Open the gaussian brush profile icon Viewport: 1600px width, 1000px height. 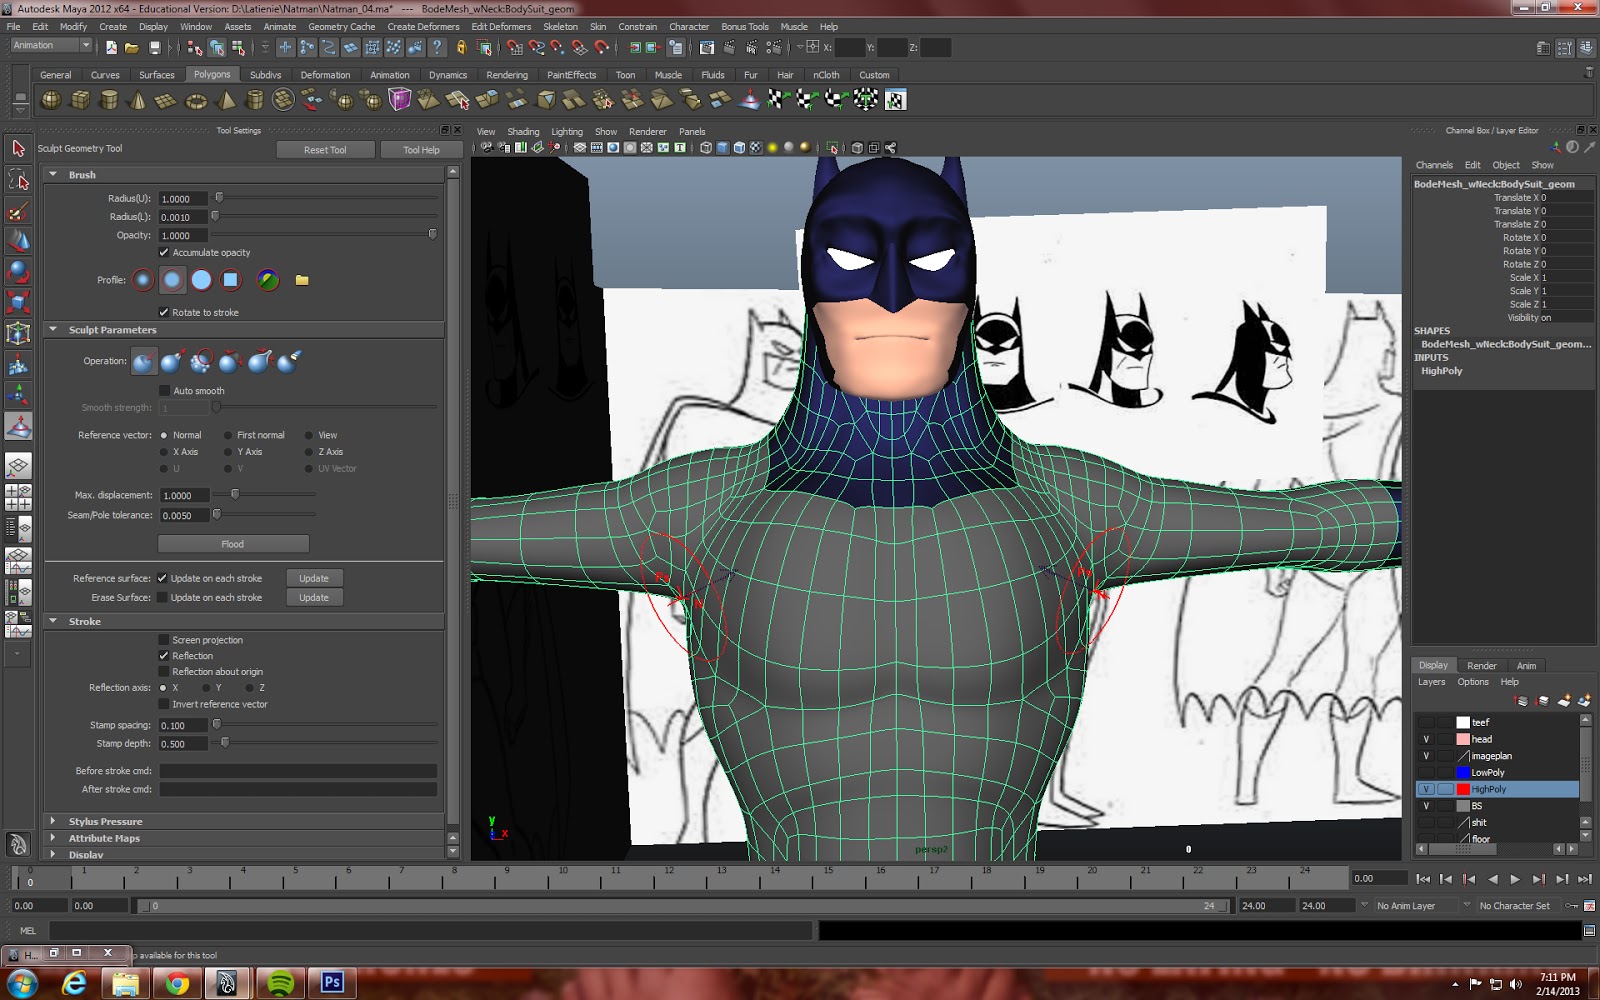[143, 281]
